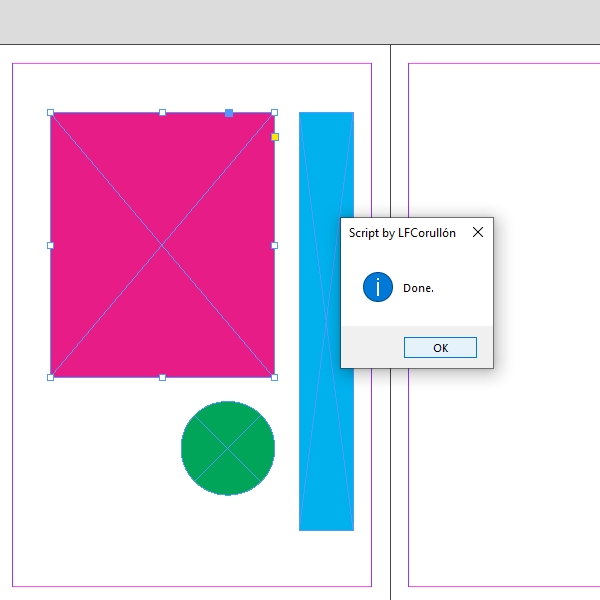Image resolution: width=600 pixels, height=600 pixels.
Task: Click the gray pasteboard above the pages
Action: tap(300, 22)
